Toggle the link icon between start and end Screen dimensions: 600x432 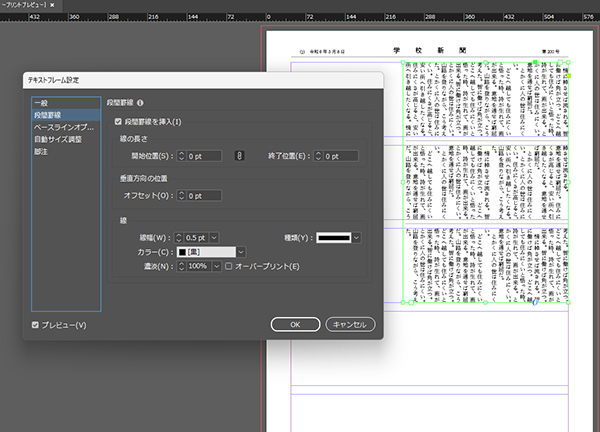click(x=239, y=156)
